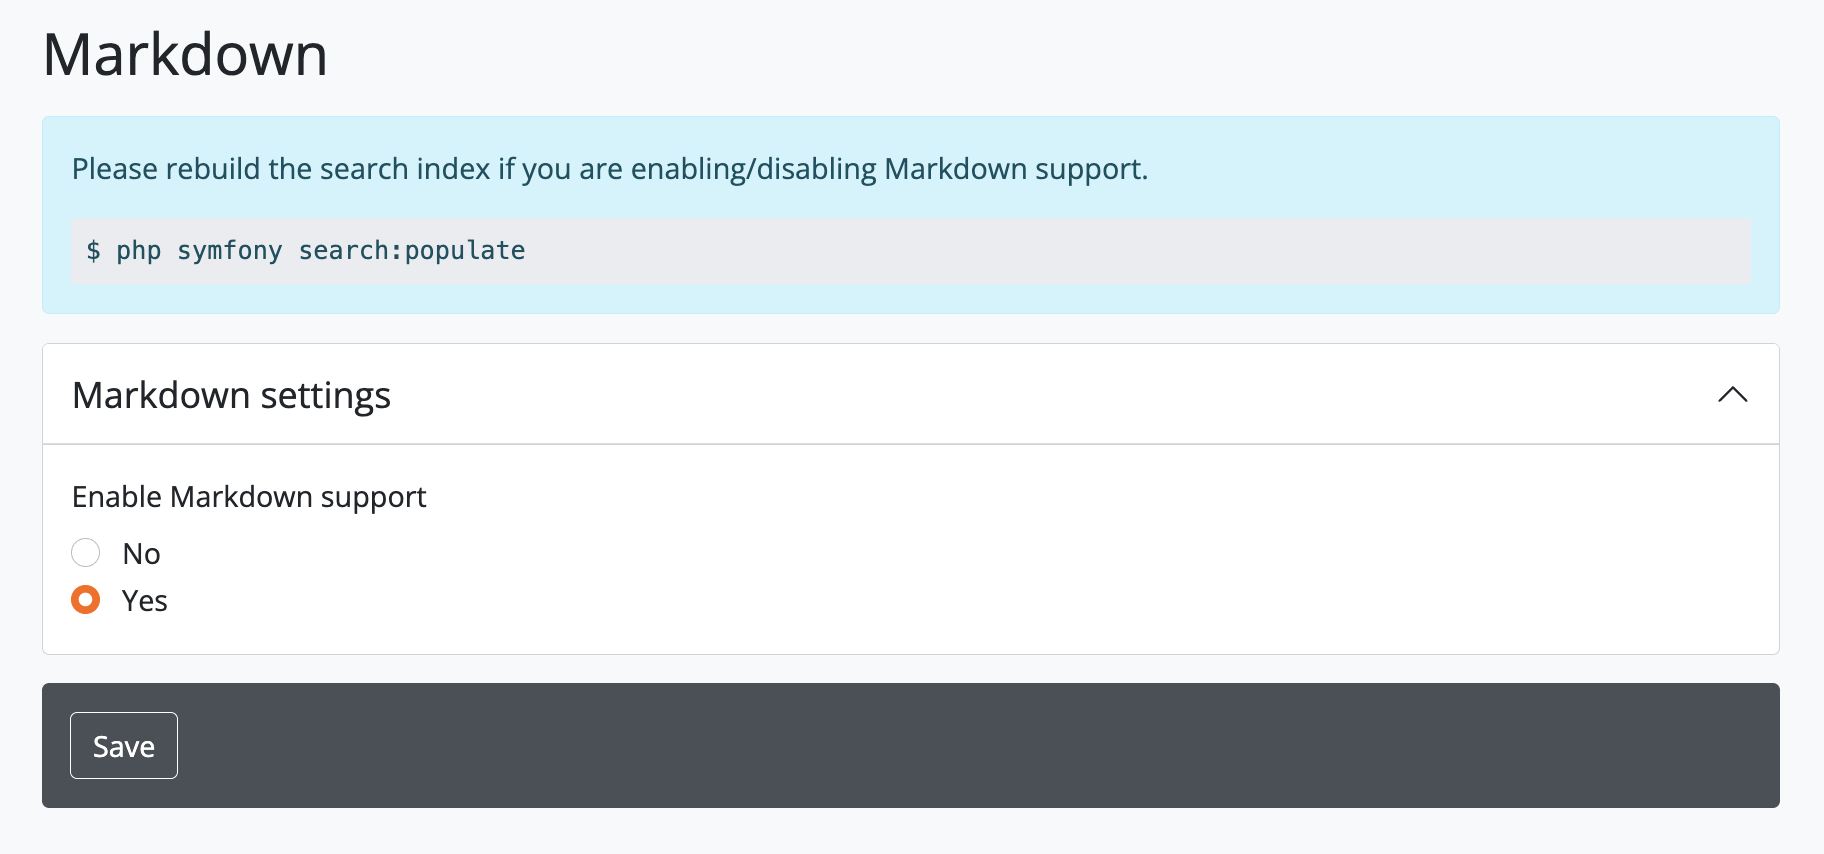Click the Markdown page heading
Image resolution: width=1824 pixels, height=854 pixels.
185,54
